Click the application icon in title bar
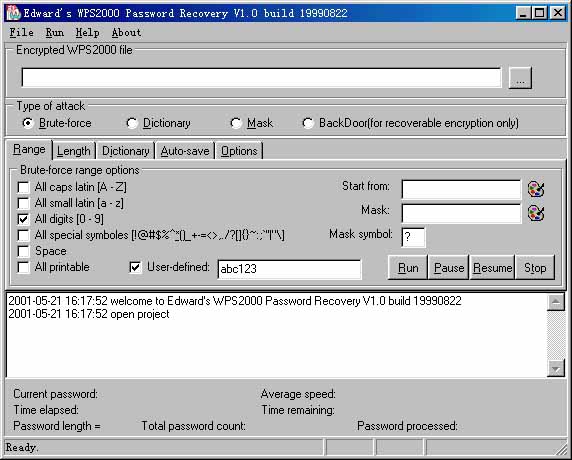 point(13,13)
